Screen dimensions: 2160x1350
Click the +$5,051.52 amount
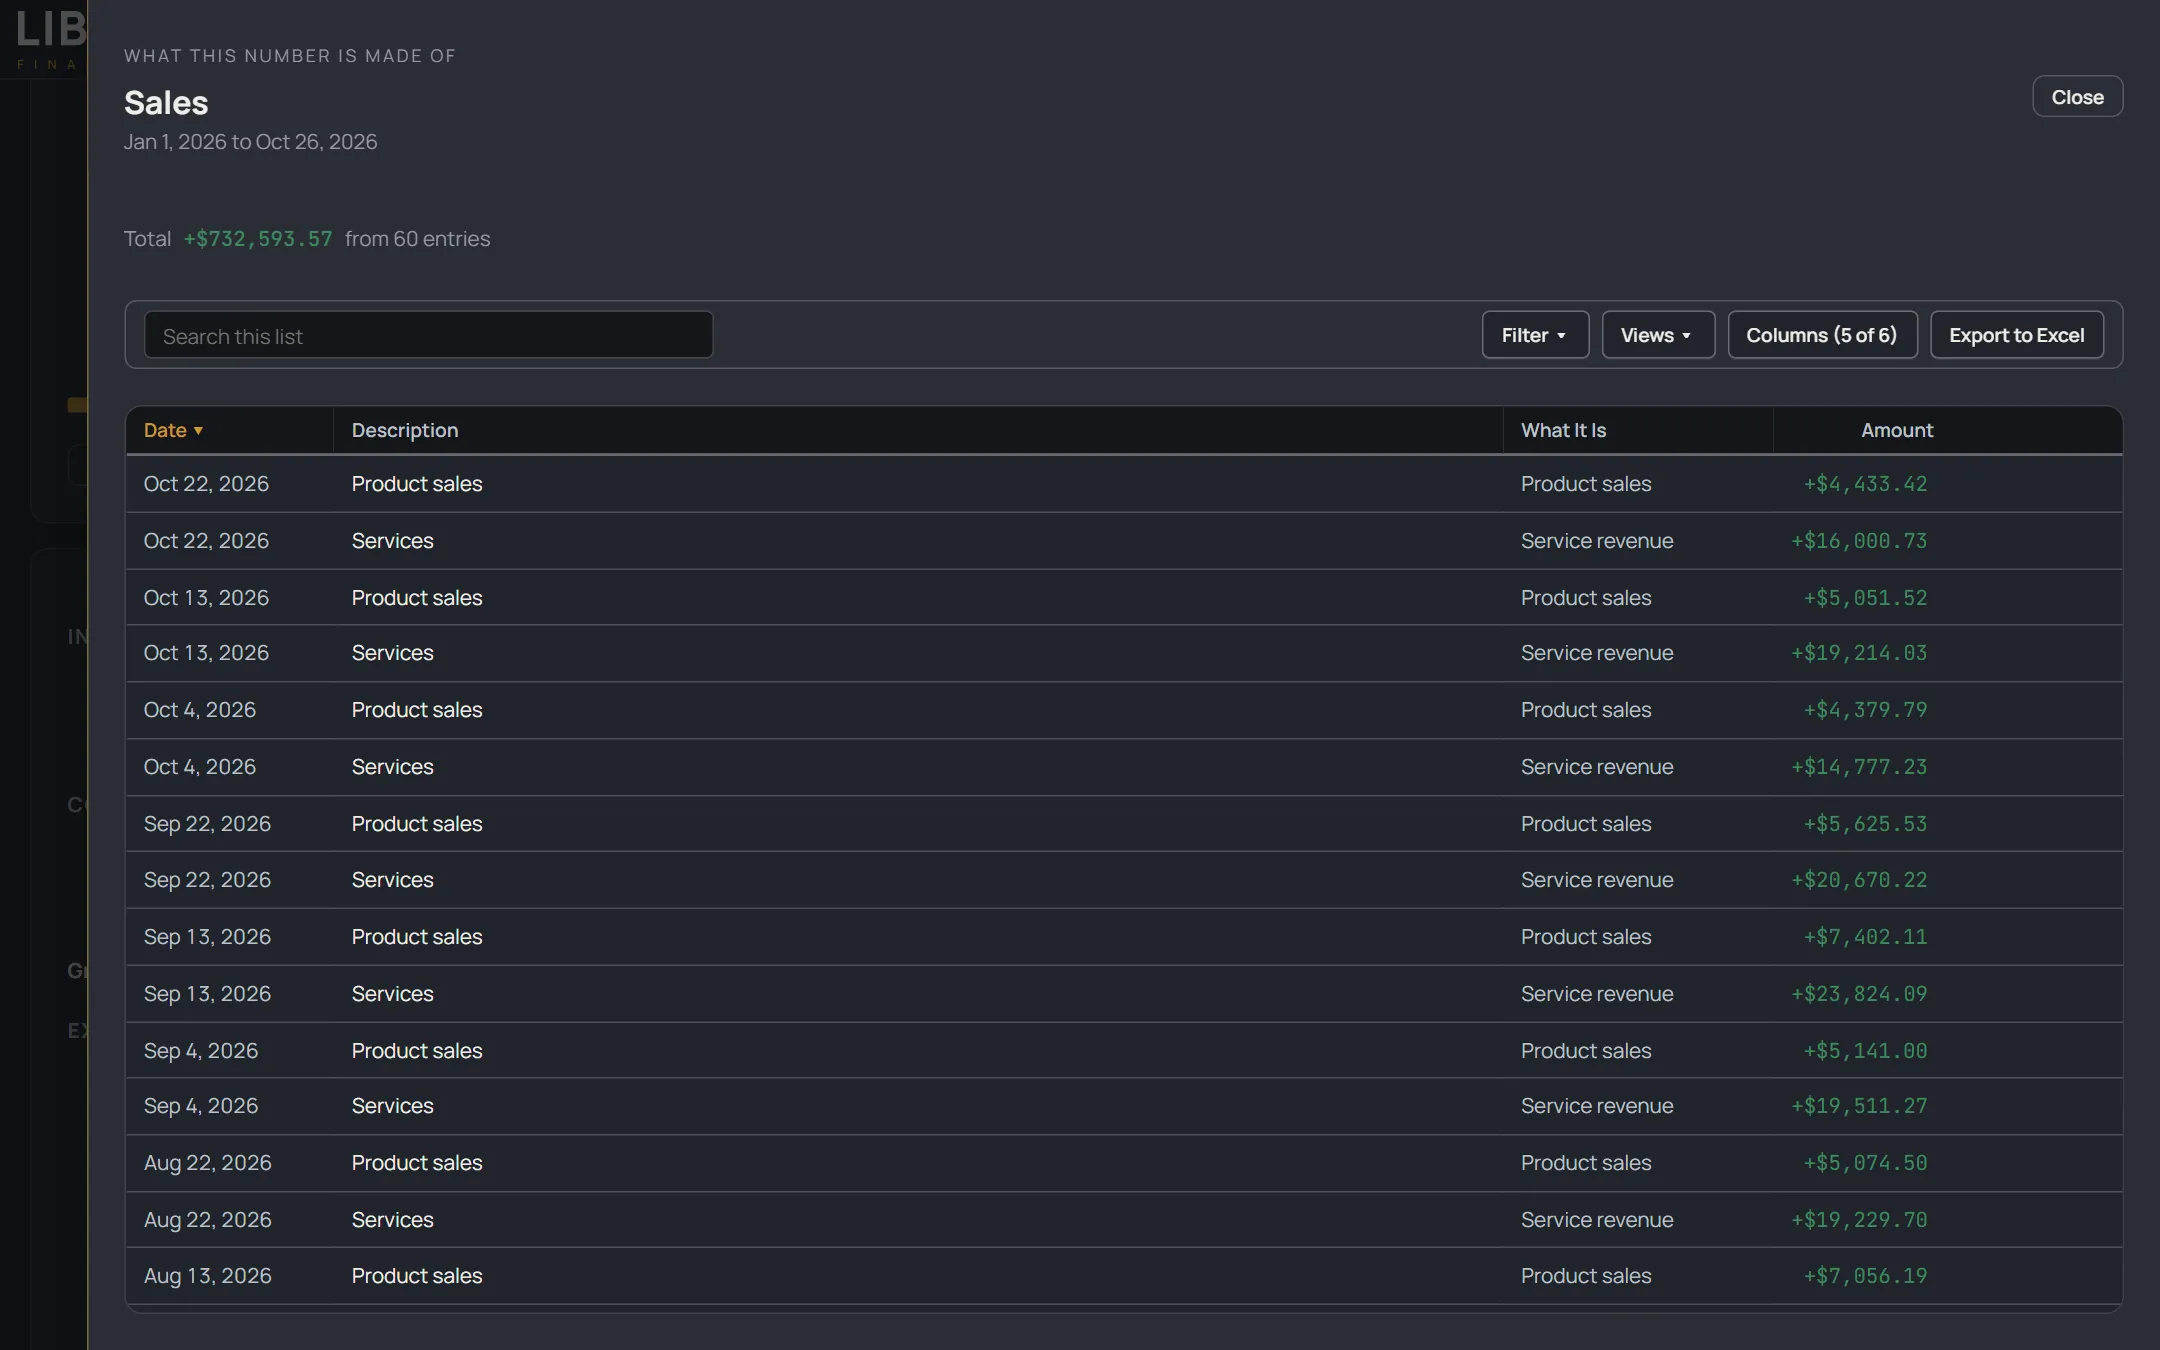point(1865,598)
